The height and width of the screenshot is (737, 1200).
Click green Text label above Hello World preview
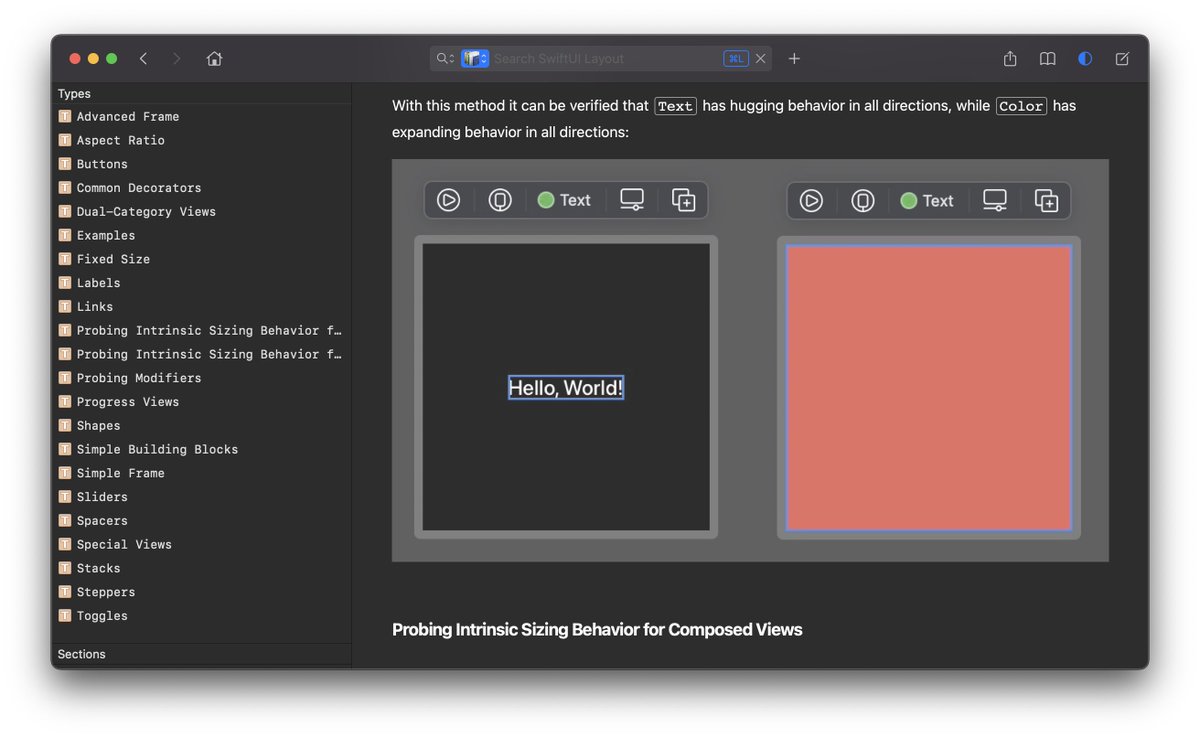(x=564, y=200)
